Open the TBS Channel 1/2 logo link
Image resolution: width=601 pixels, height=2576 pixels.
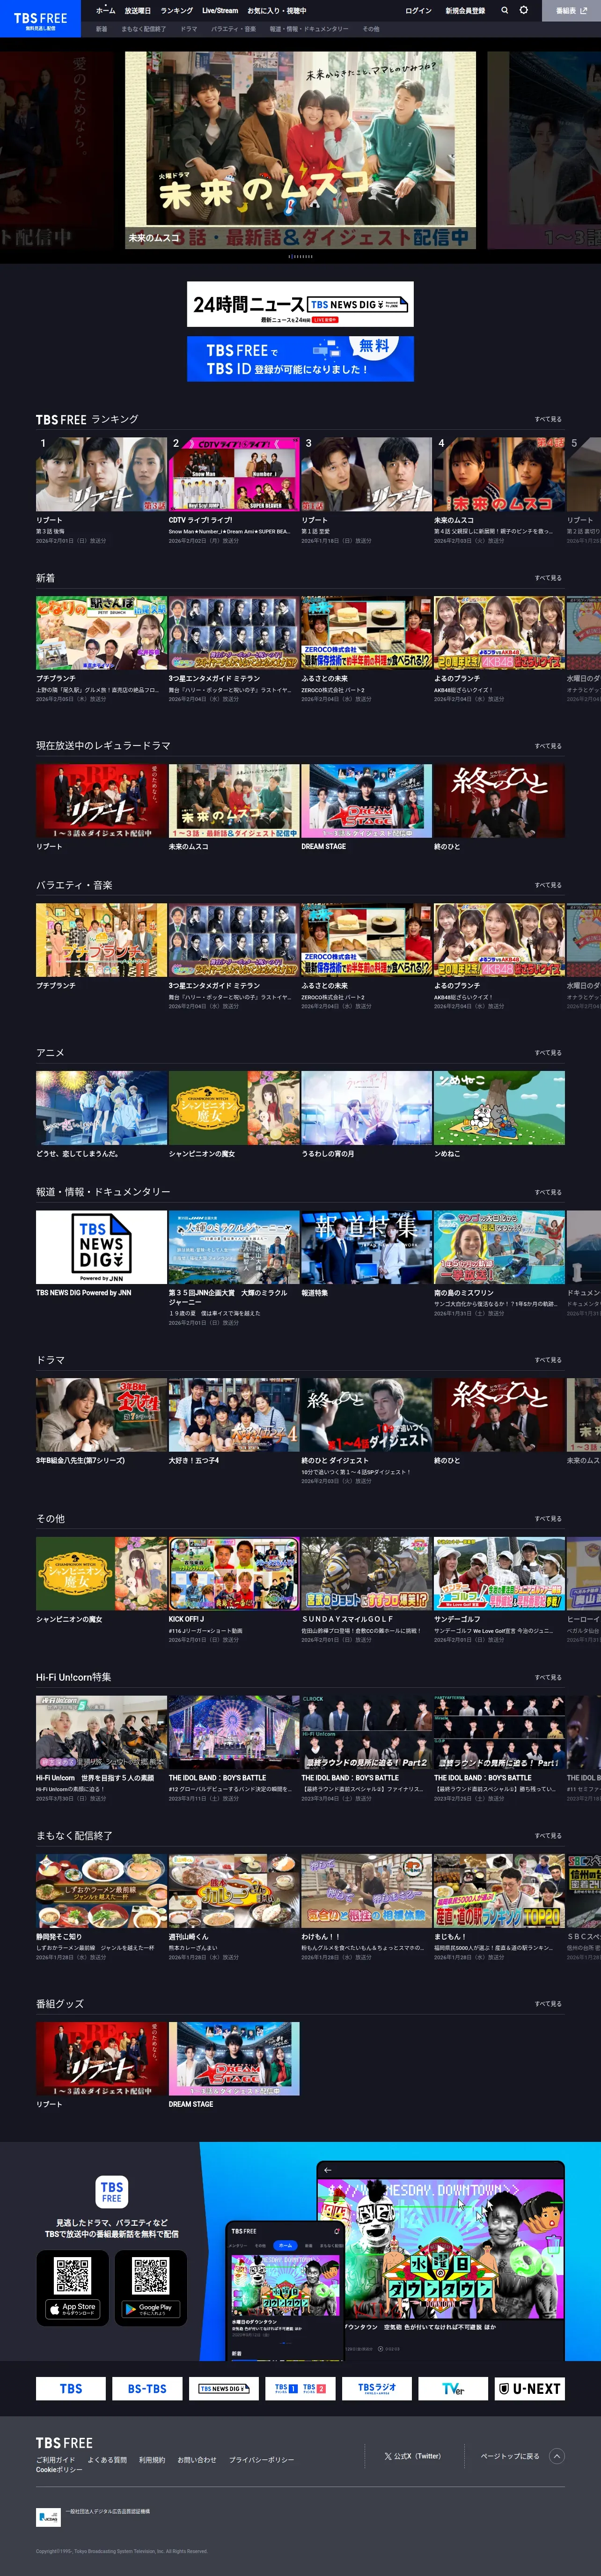tap(300, 2388)
